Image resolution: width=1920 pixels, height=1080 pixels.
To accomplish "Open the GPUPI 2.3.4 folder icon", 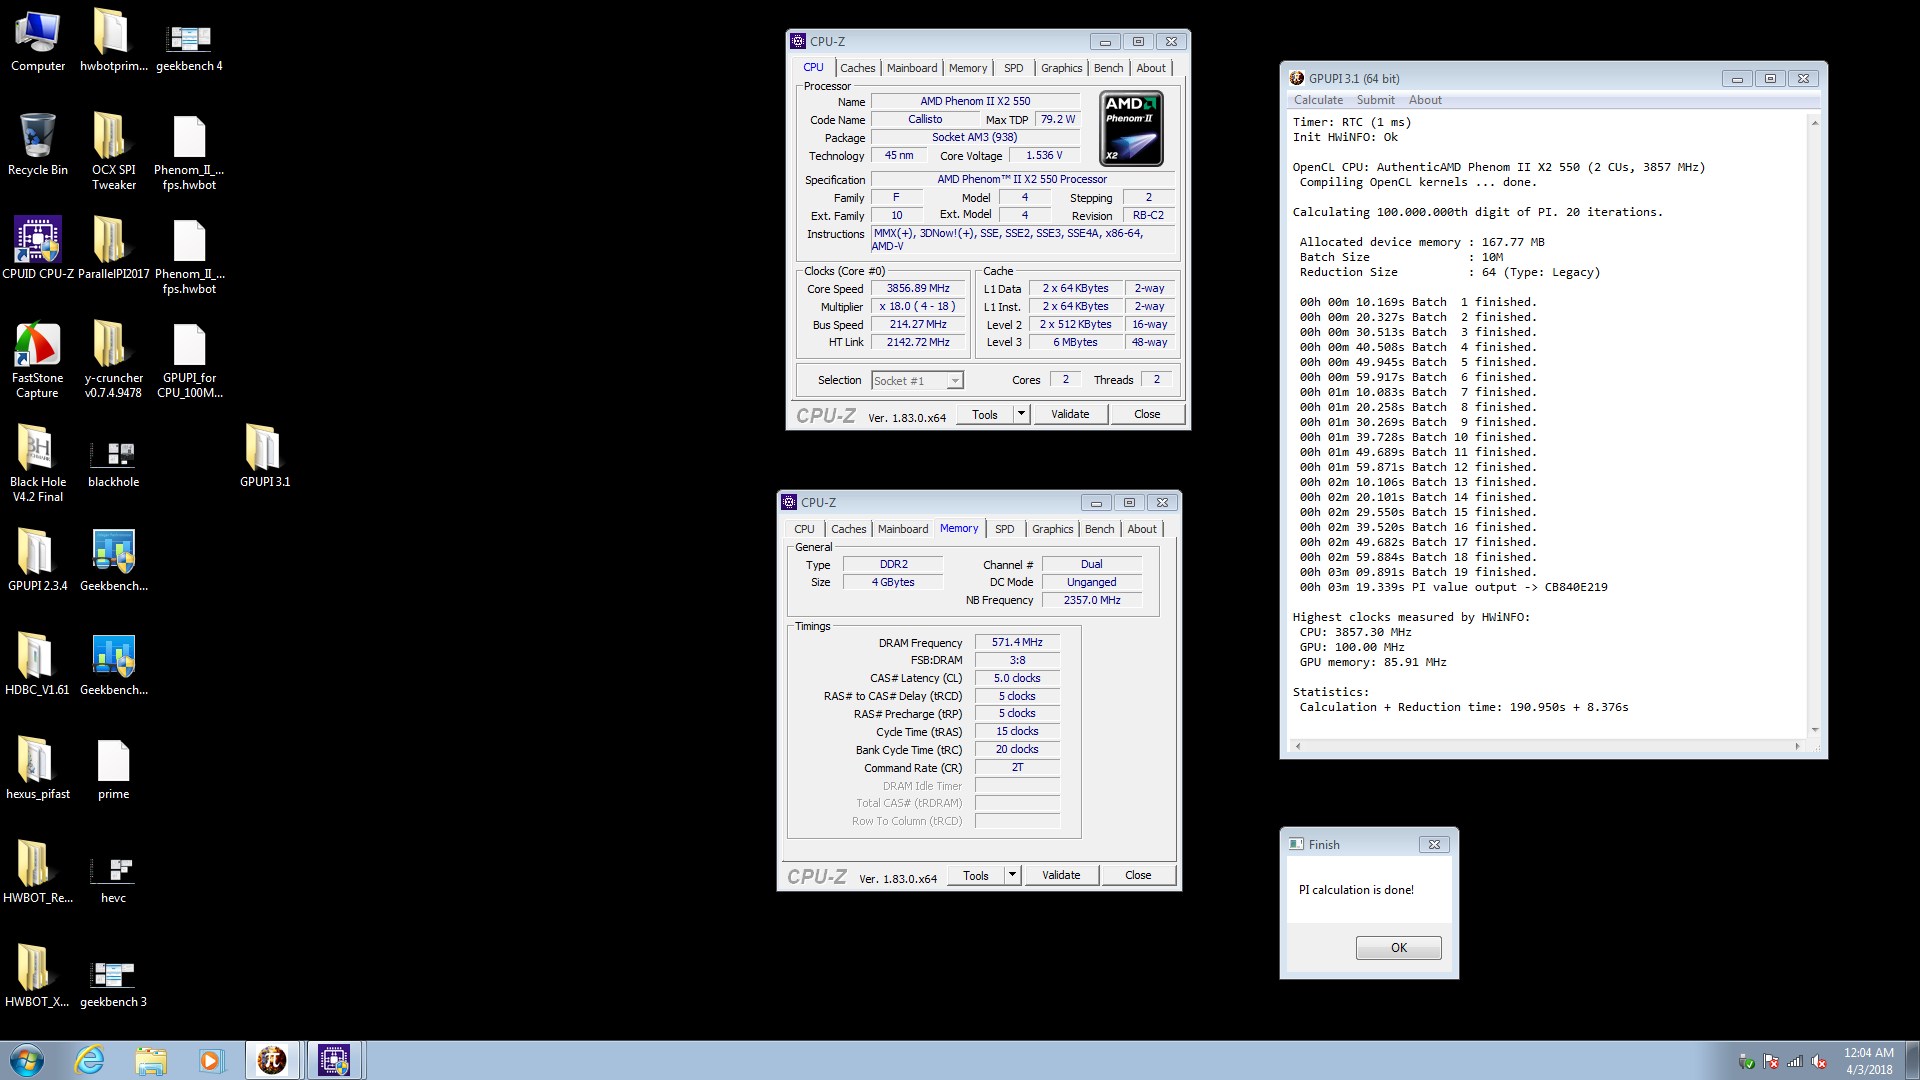I will pyautogui.click(x=38, y=561).
